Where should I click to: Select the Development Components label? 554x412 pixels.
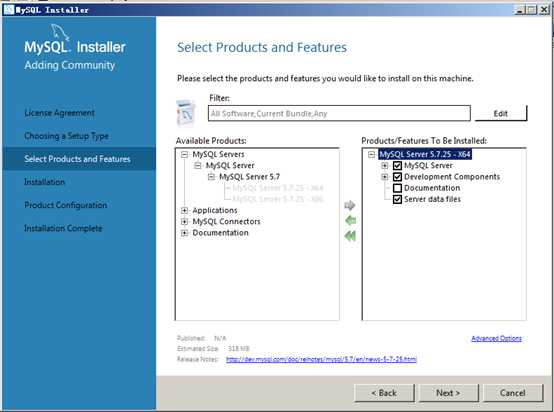(x=452, y=177)
